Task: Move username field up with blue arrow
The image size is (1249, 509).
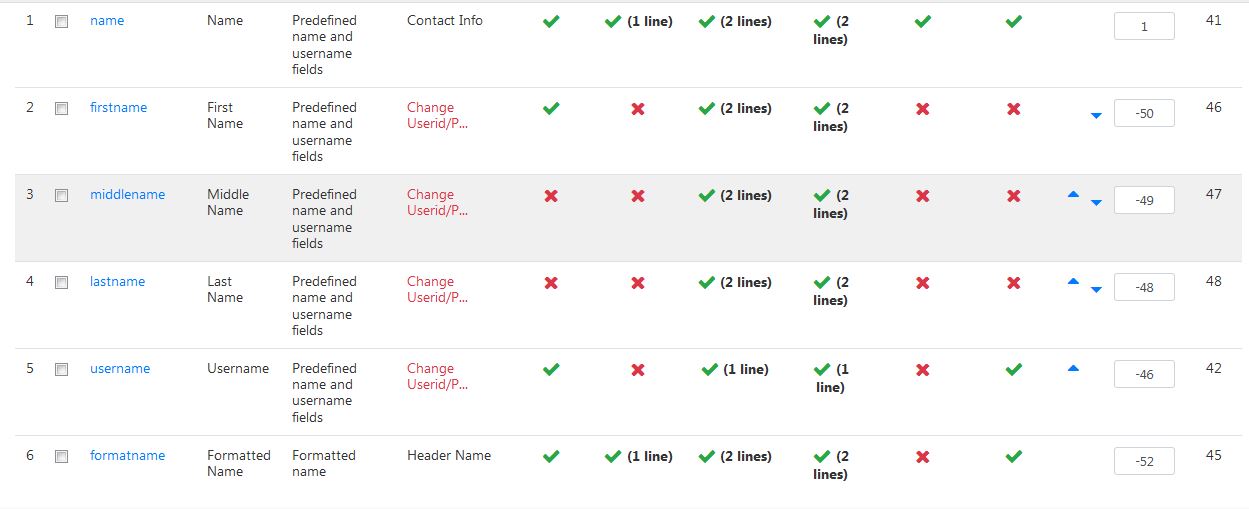Action: click(1073, 368)
